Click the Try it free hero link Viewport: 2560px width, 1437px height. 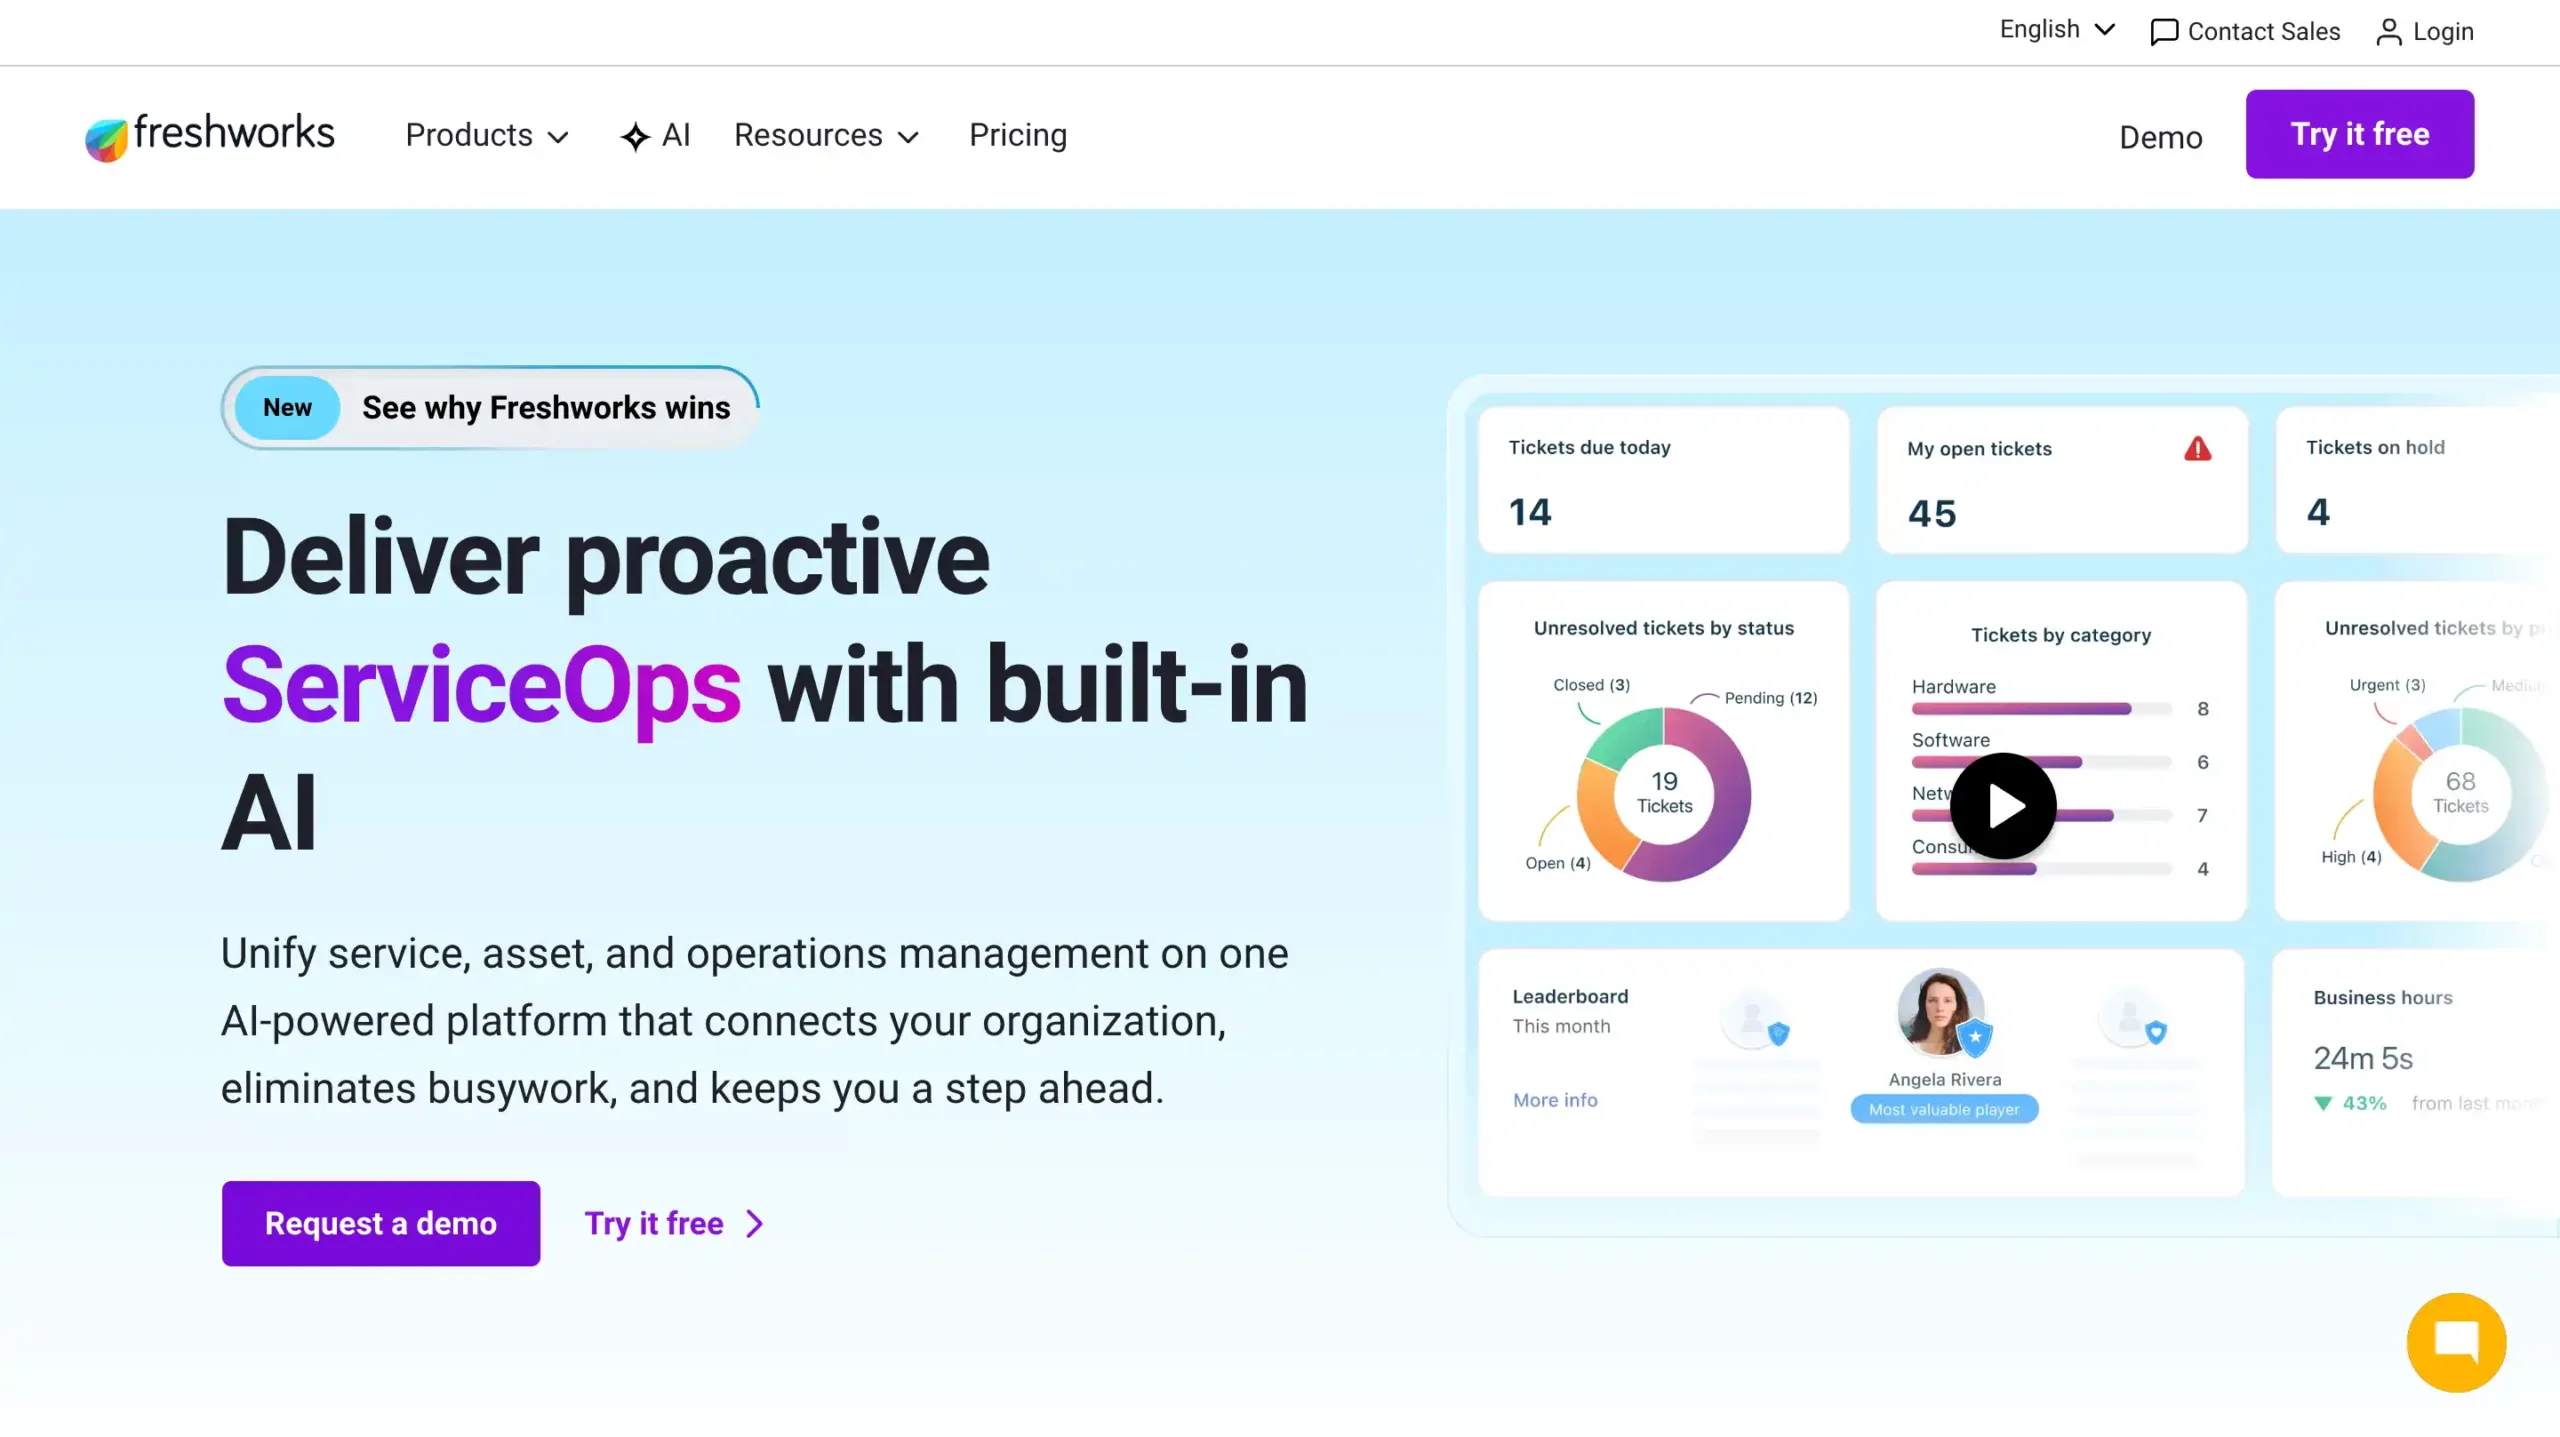(x=675, y=1223)
